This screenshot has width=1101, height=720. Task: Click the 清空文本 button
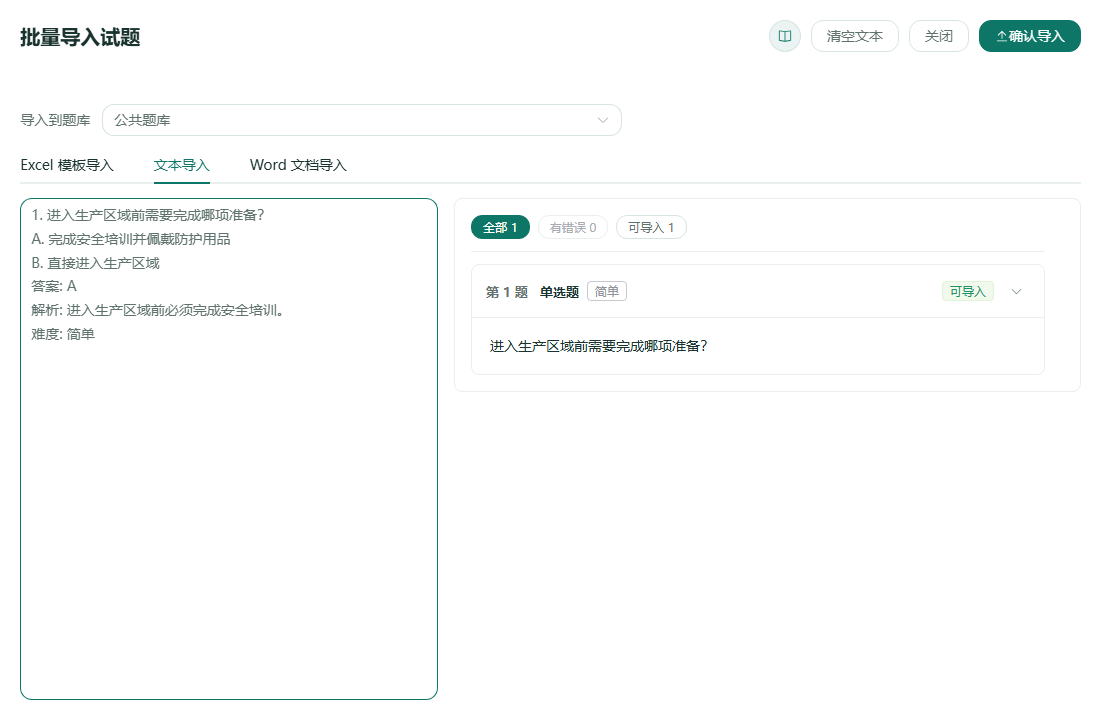click(x=855, y=36)
